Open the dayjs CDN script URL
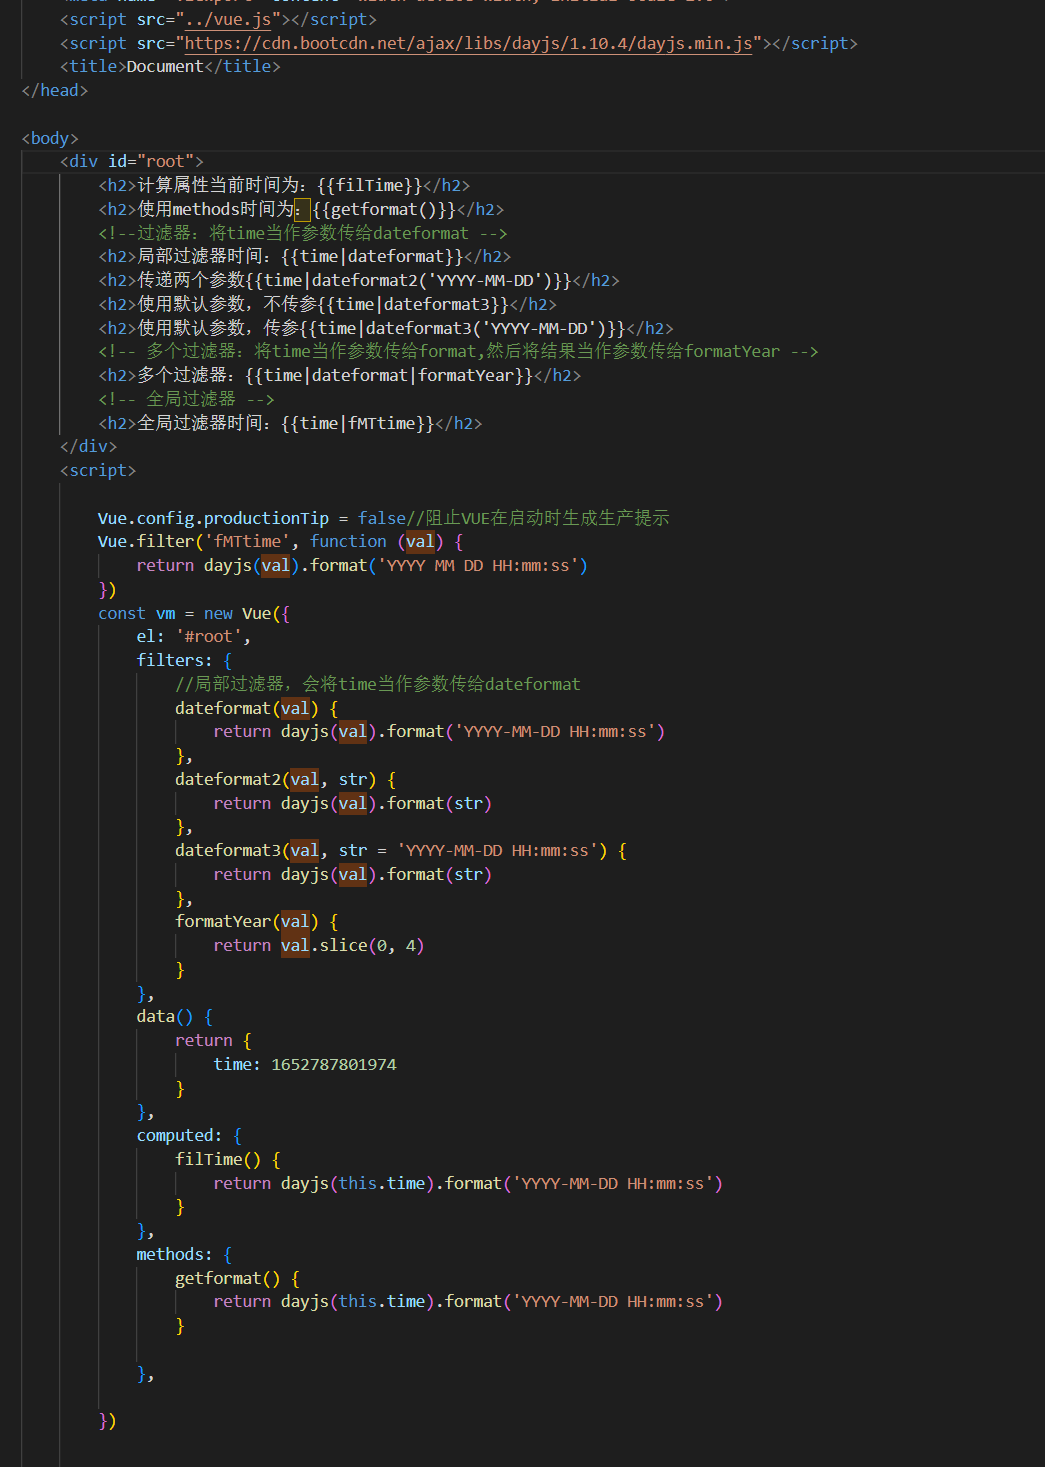This screenshot has width=1045, height=1467. [468, 44]
